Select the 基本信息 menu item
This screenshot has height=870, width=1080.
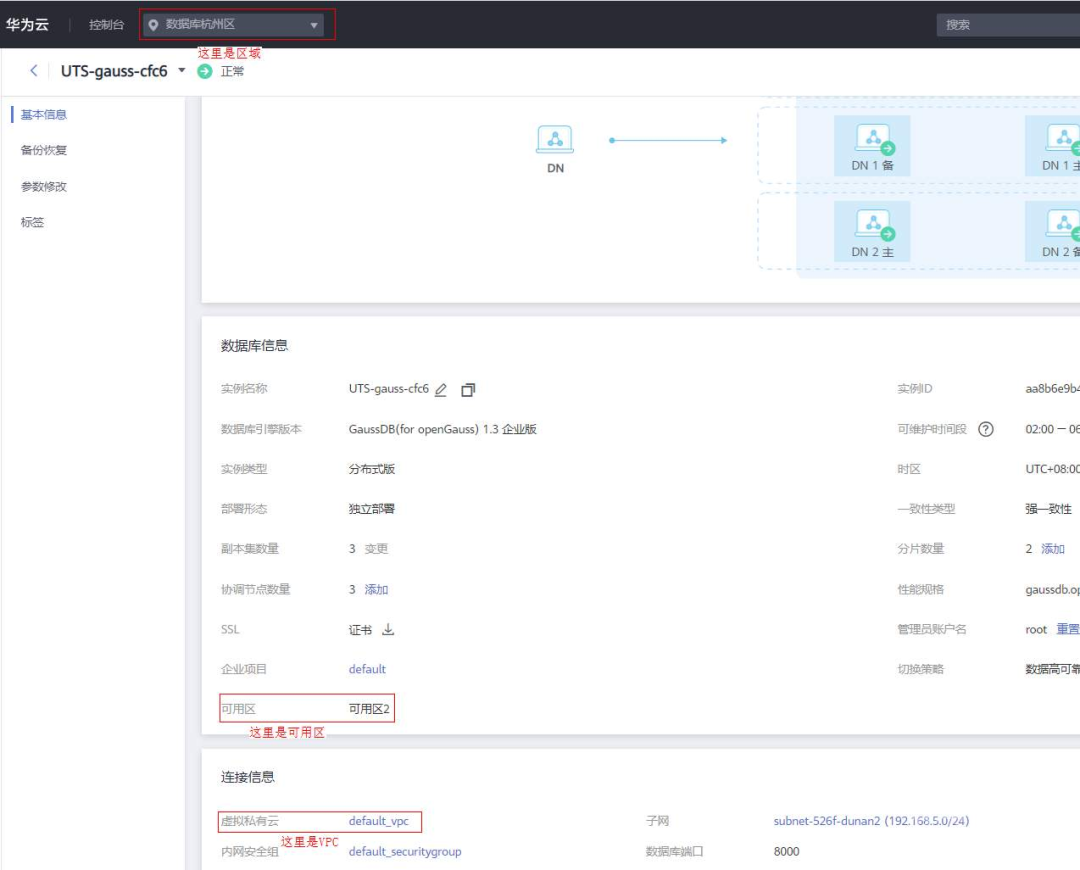point(43,114)
